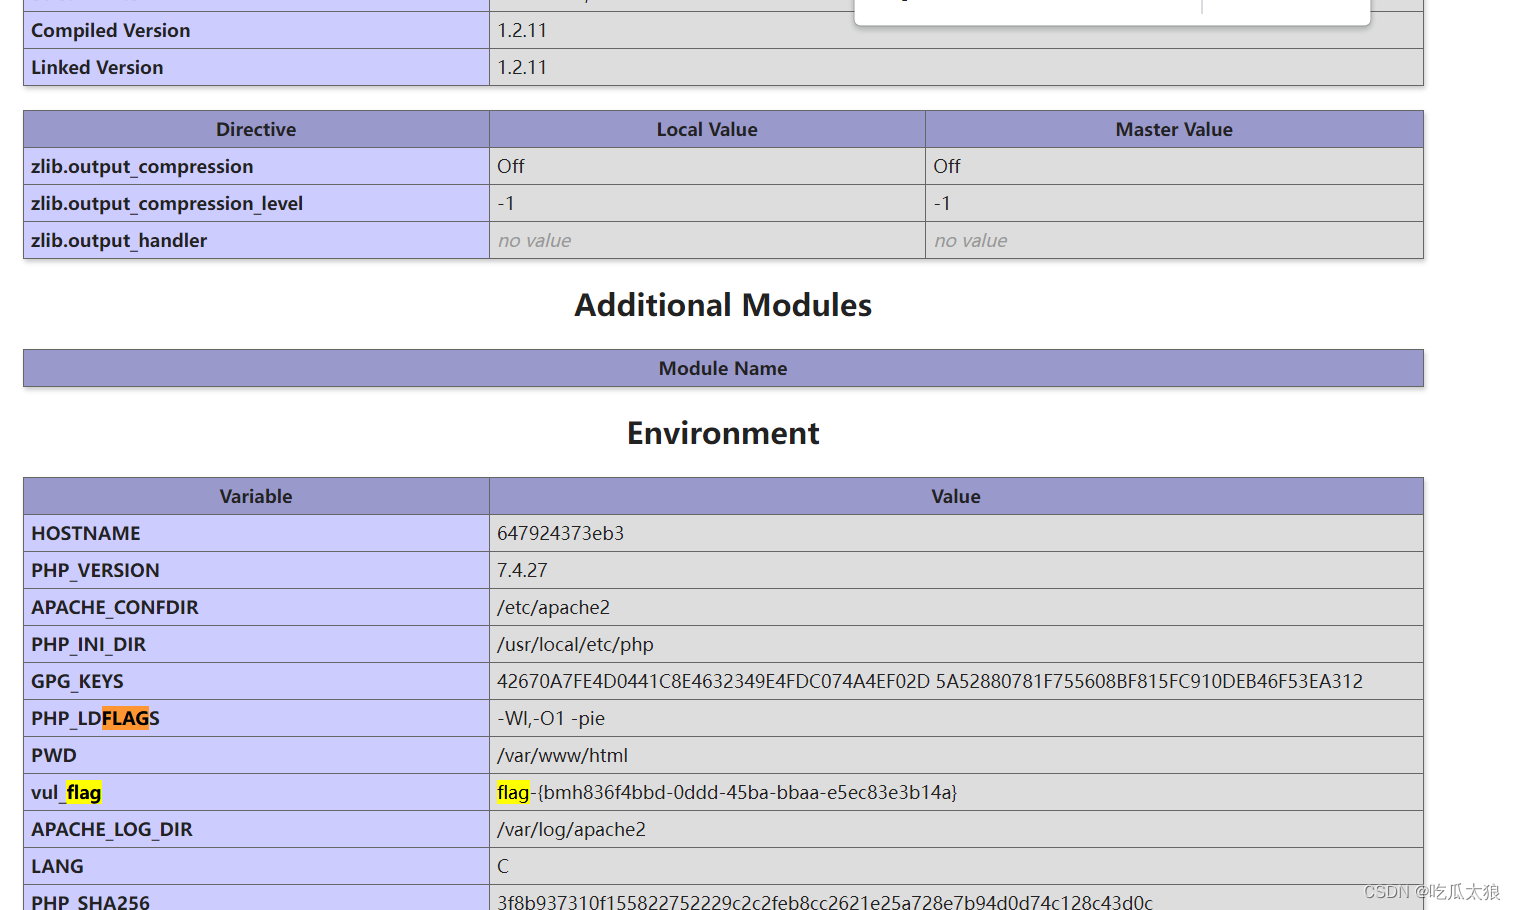1516x910 pixels.
Task: Click the Local Value column header
Action: tap(707, 129)
